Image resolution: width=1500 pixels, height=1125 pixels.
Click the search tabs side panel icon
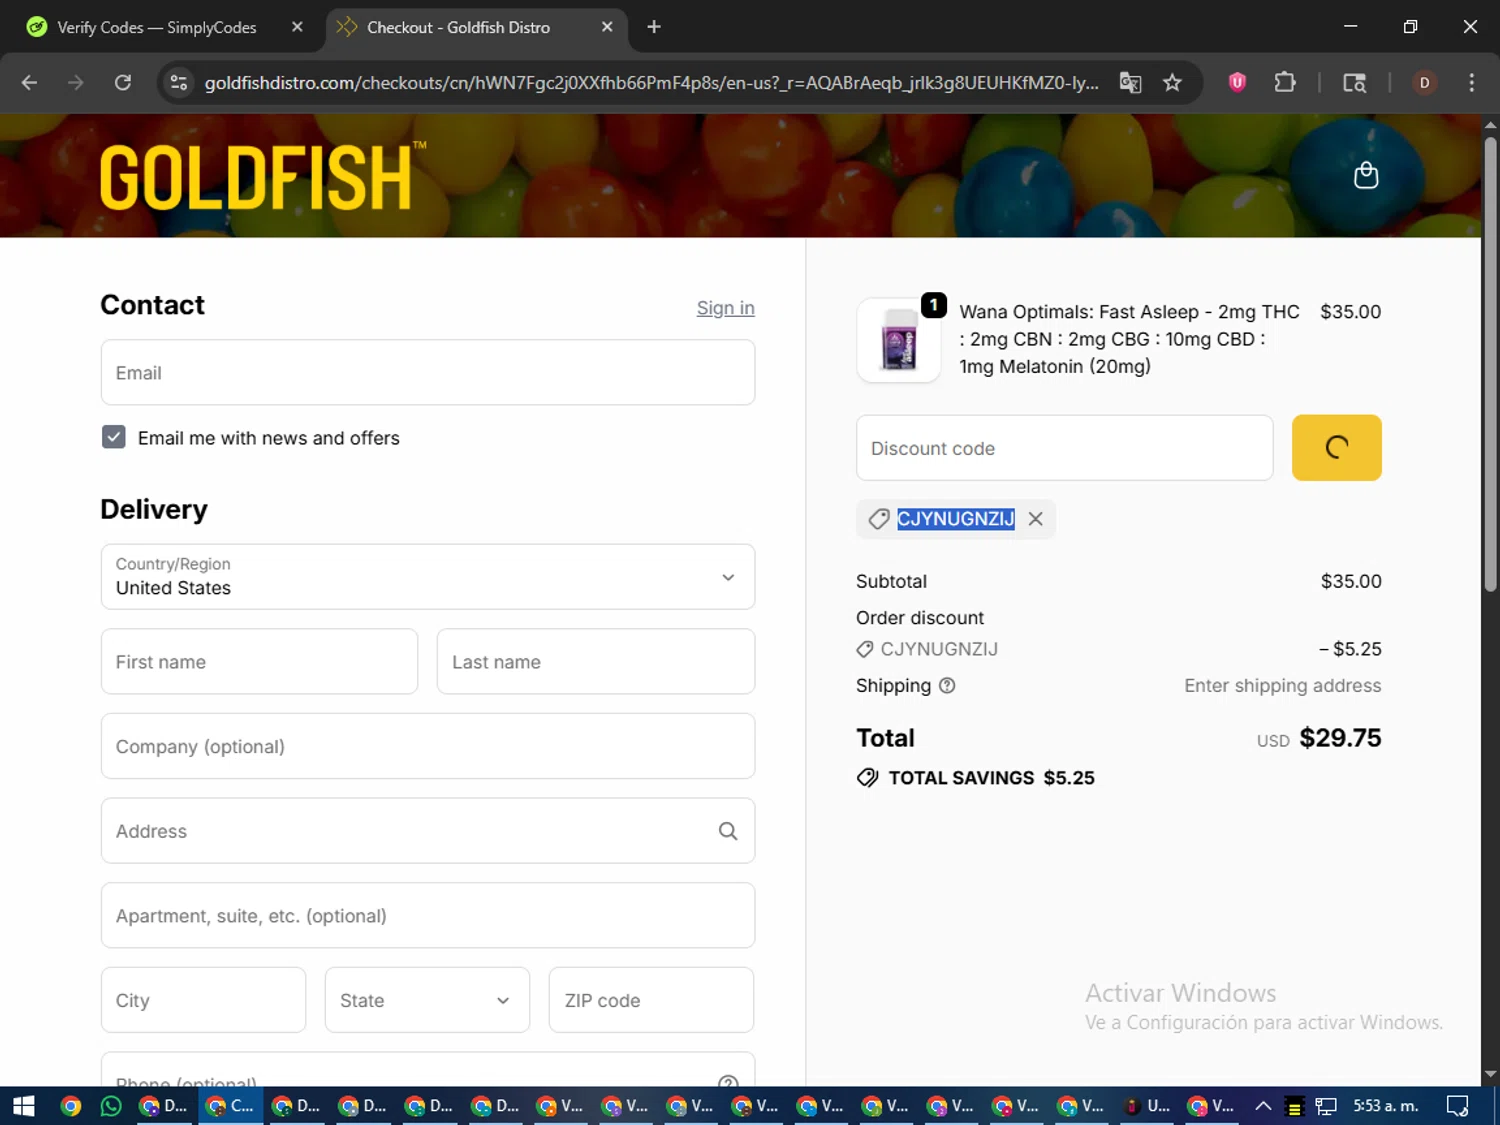(x=1354, y=83)
